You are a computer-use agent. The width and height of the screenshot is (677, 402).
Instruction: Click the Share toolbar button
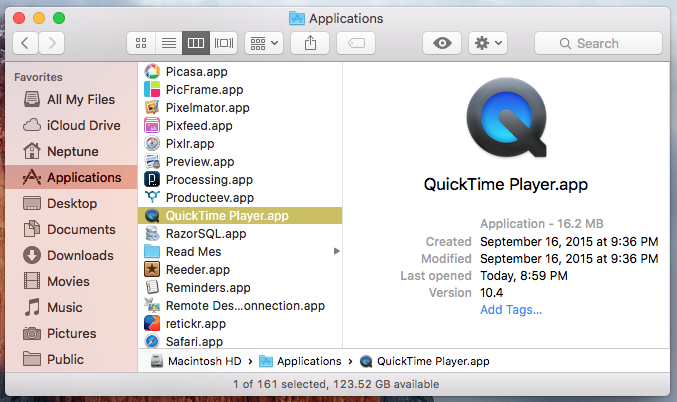pyautogui.click(x=310, y=43)
